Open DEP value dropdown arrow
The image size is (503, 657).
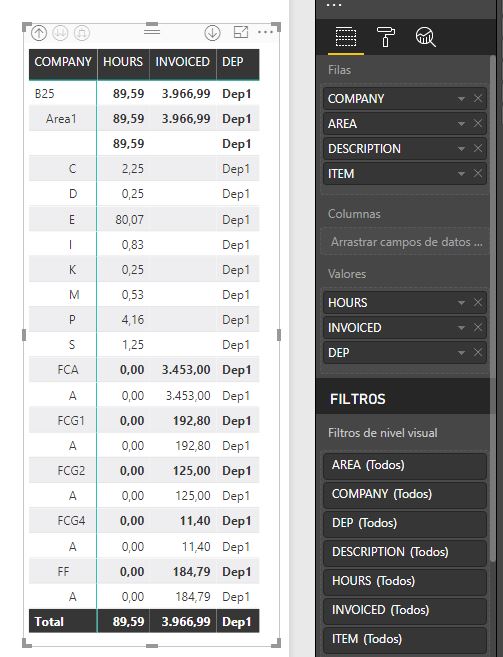pos(462,353)
